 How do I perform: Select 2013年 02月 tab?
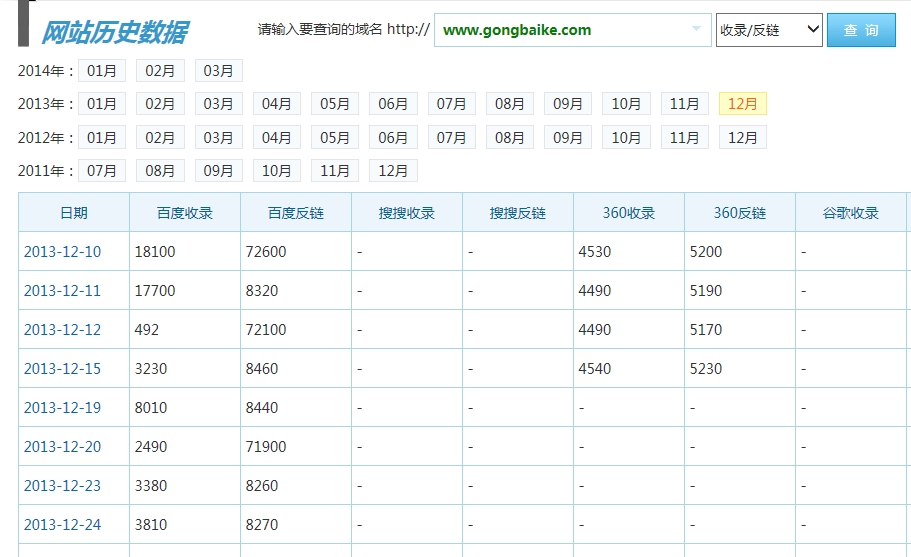(x=160, y=104)
